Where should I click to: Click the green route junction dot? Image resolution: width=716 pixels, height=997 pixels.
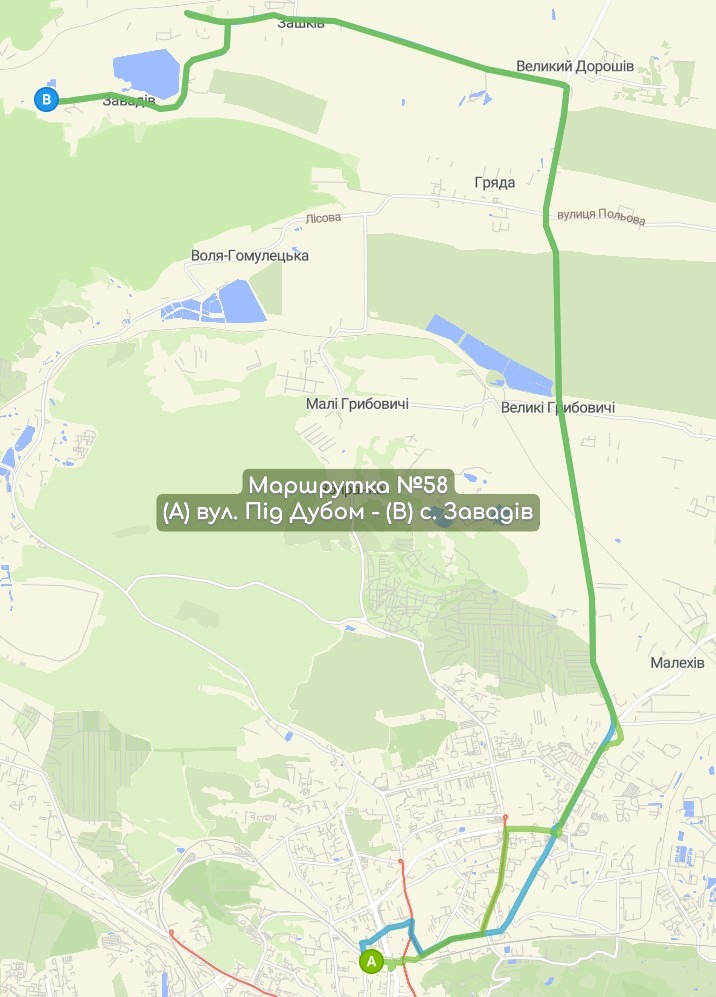coord(556,831)
